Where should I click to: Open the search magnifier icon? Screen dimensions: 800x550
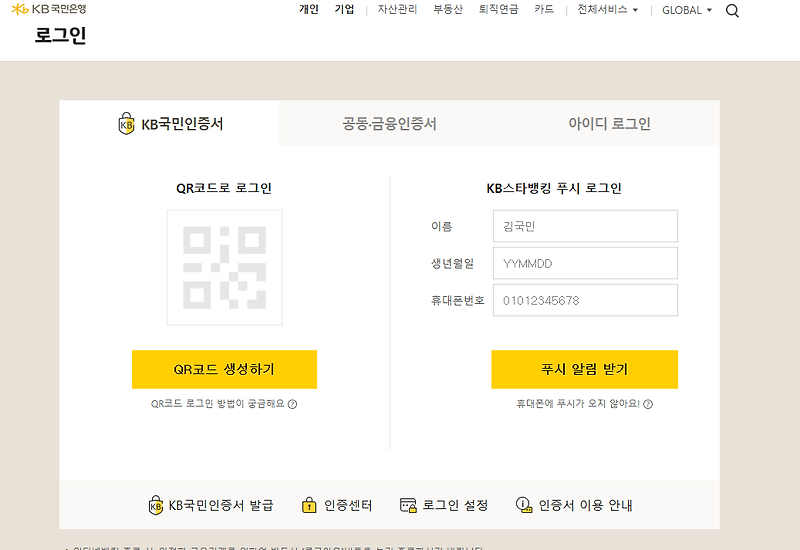pyautogui.click(x=732, y=11)
